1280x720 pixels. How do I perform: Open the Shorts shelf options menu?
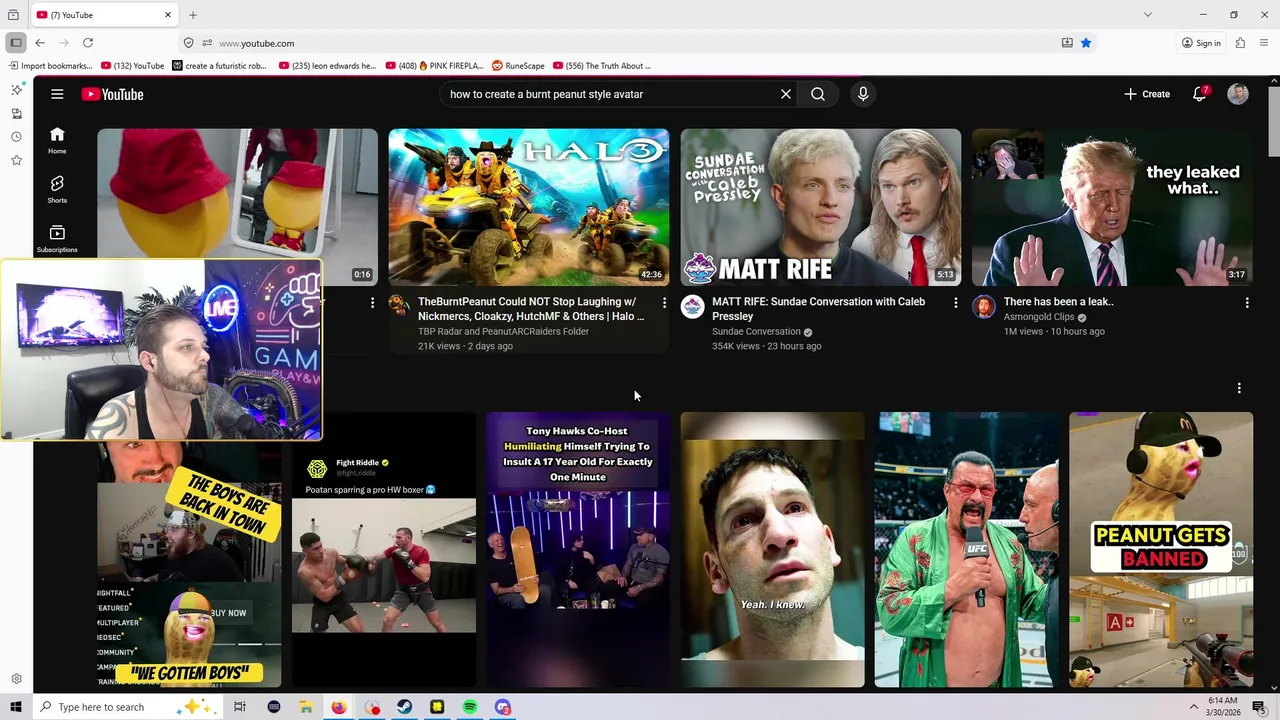1239,388
